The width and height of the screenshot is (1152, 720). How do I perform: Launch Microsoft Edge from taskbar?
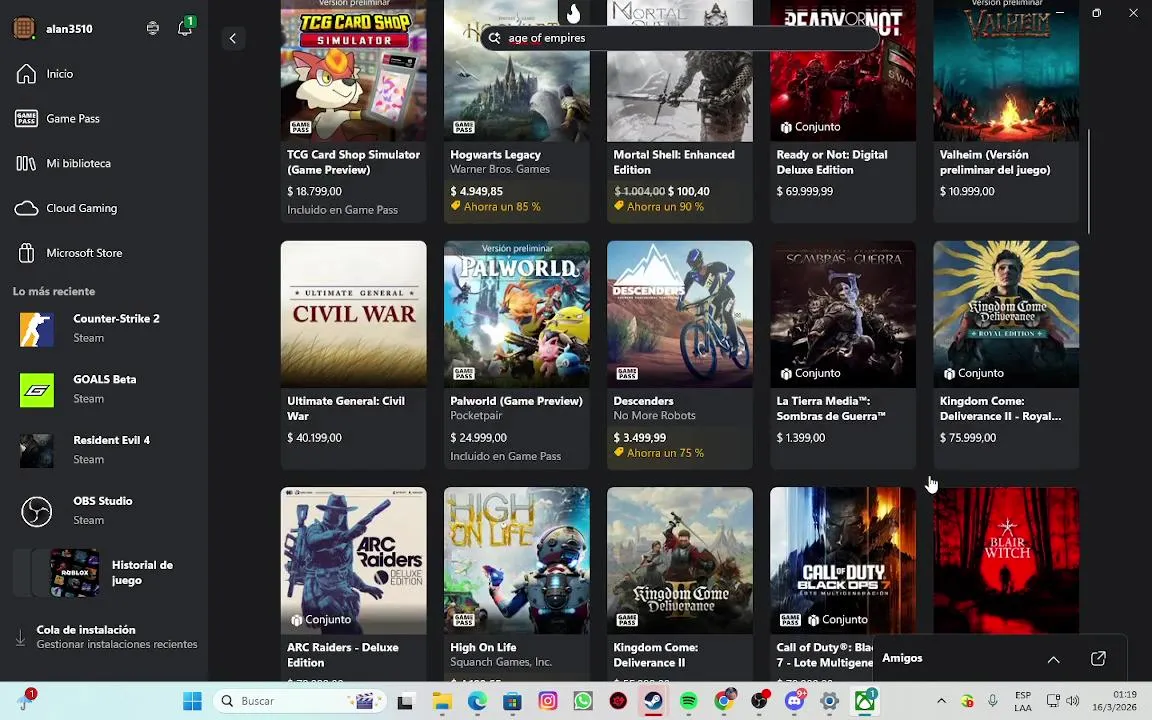coord(477,701)
